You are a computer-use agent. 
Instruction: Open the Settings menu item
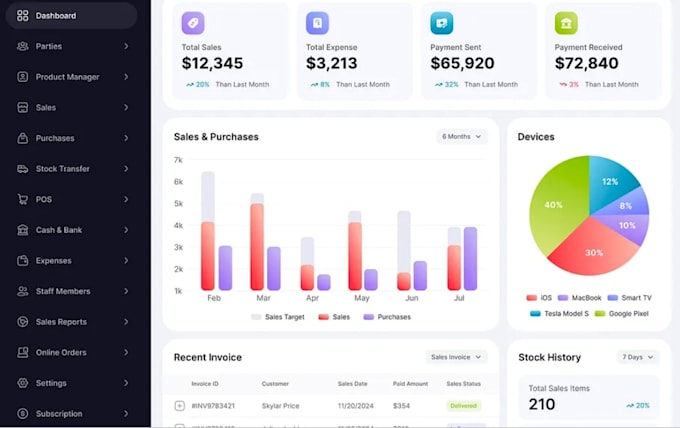72,383
